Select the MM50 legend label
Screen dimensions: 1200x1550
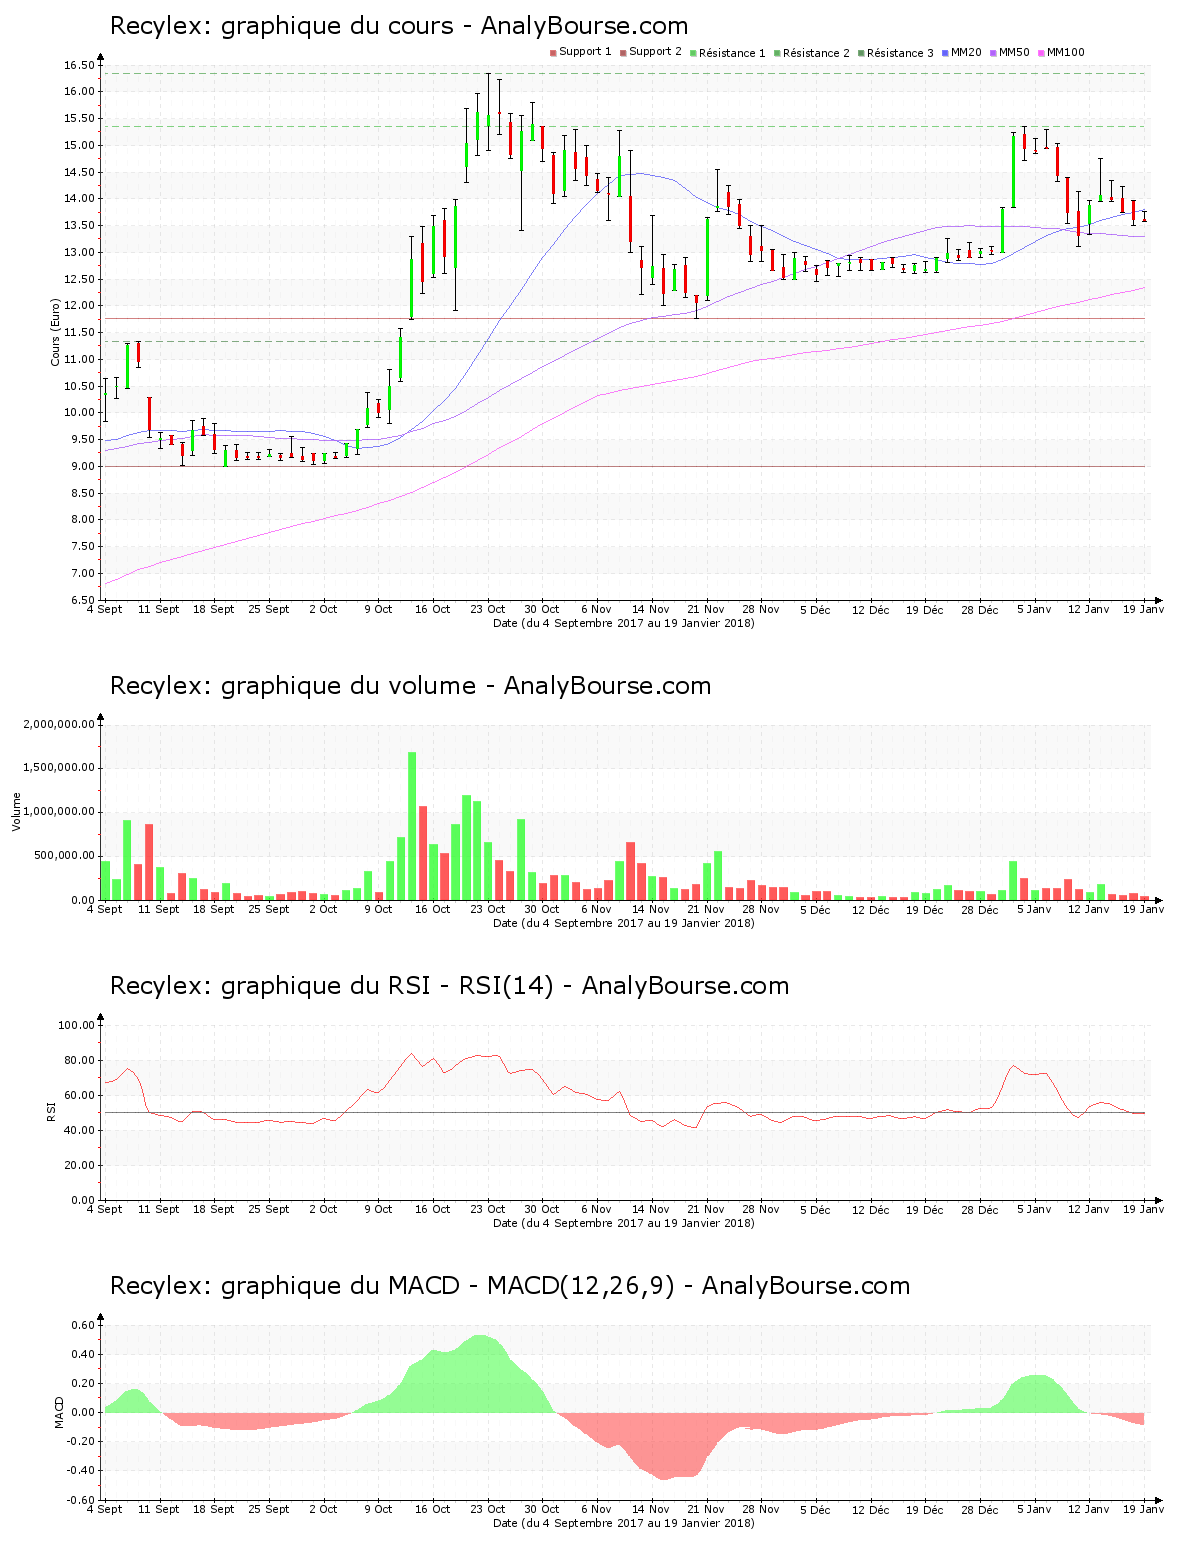point(1014,52)
